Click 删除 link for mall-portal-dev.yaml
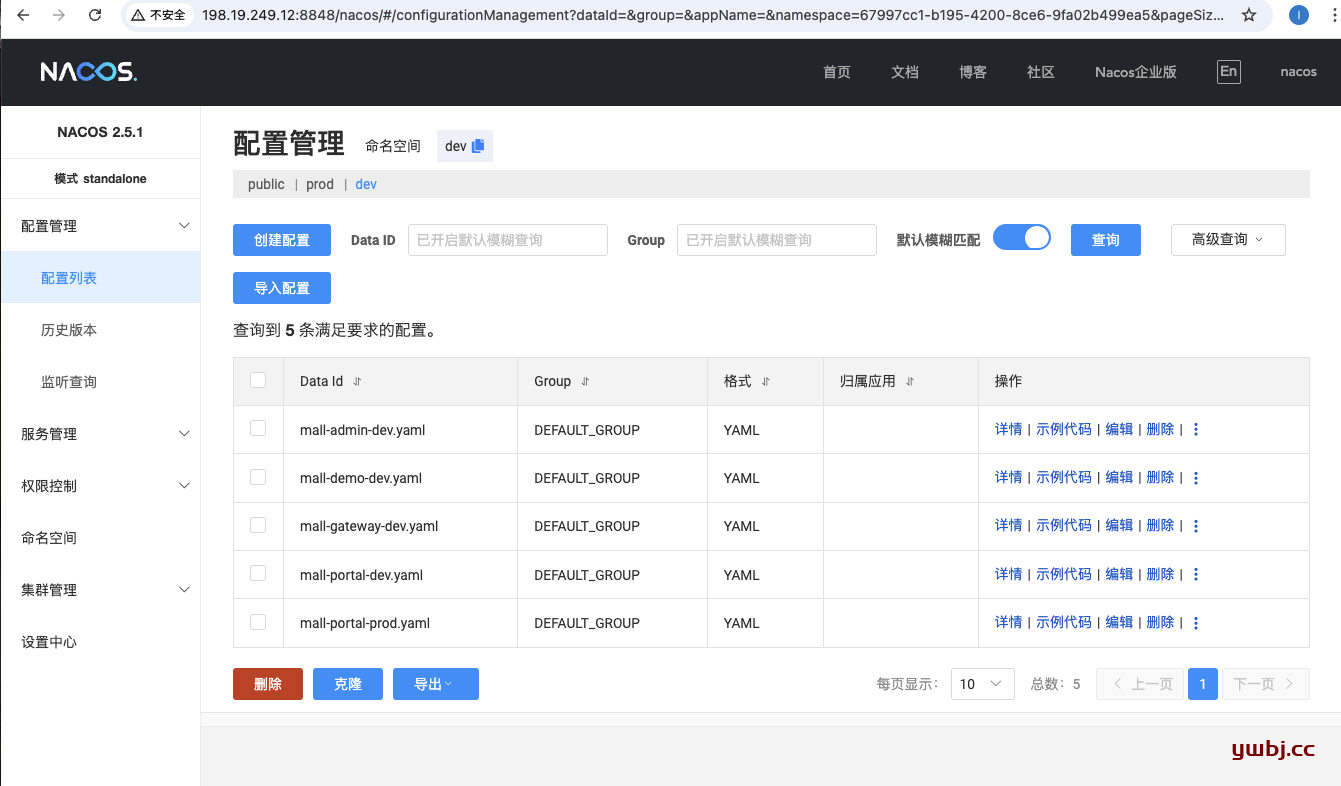 coord(1160,574)
